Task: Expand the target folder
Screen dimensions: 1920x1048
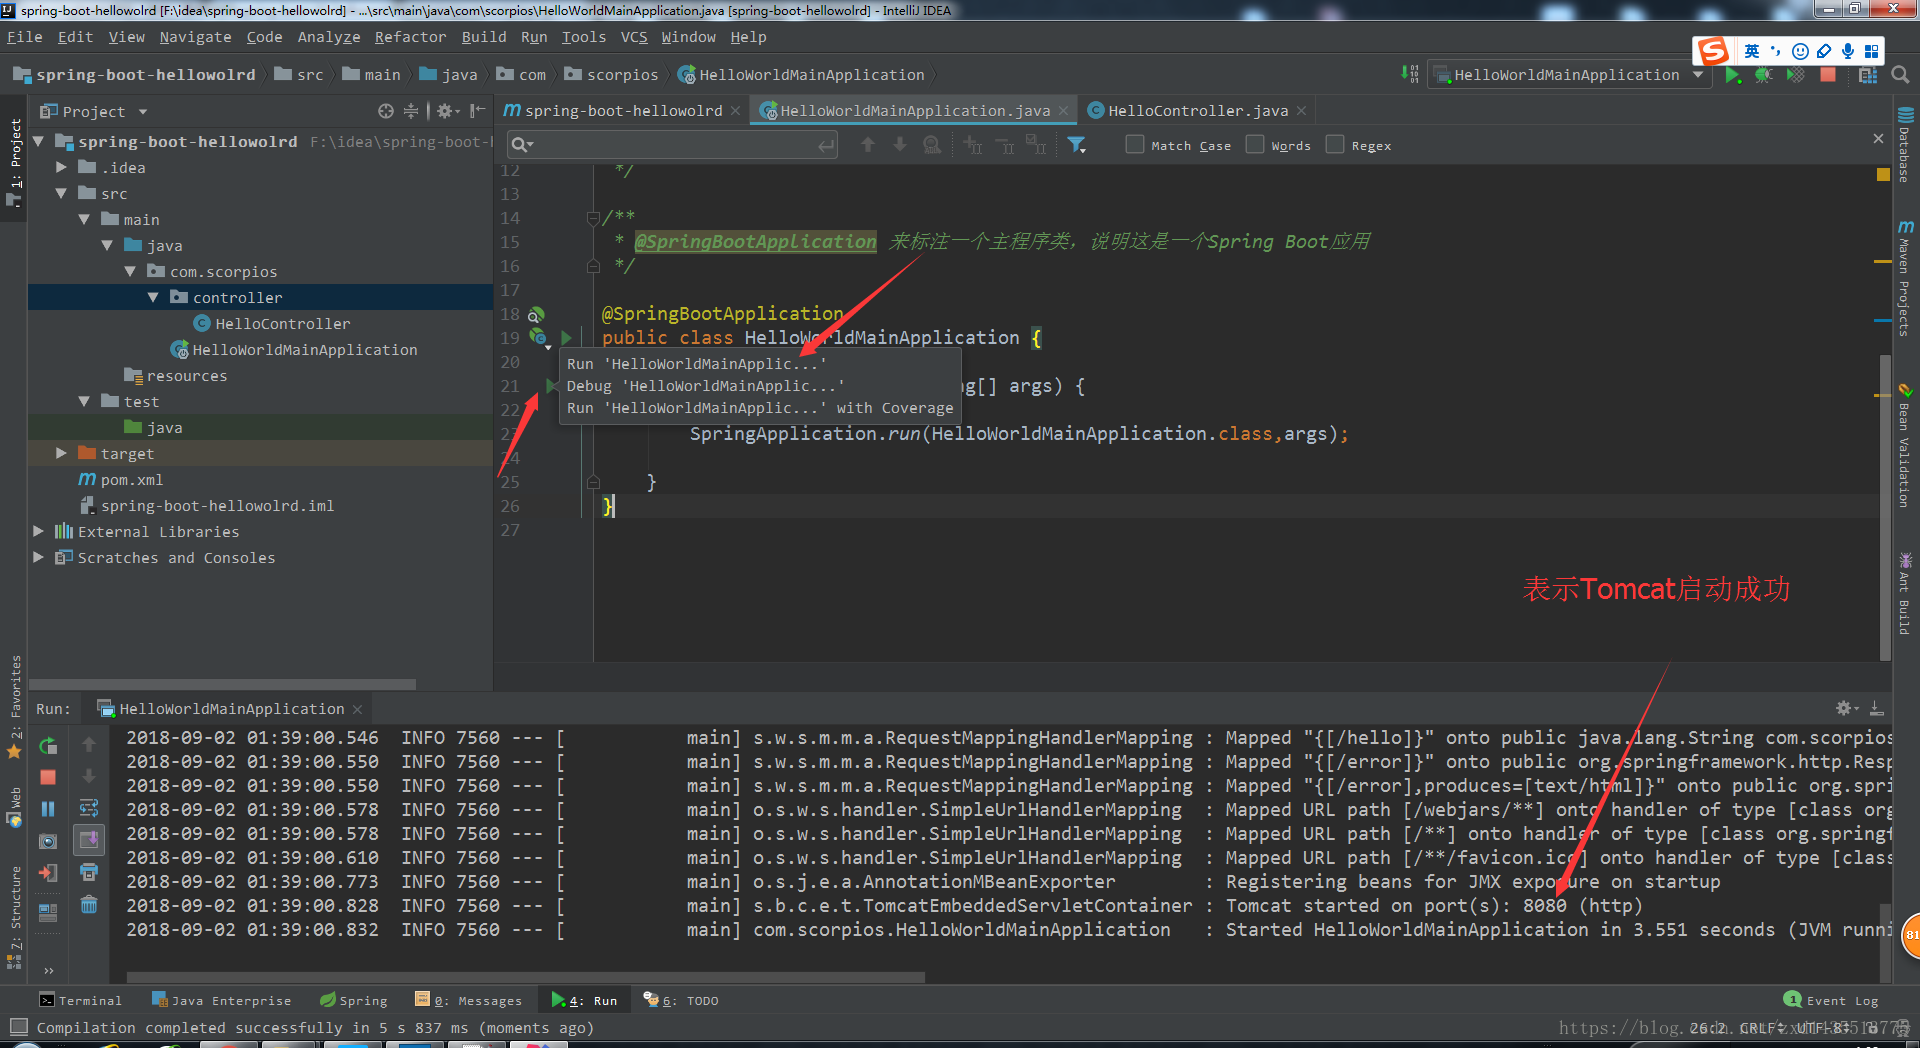Action: pos(61,454)
